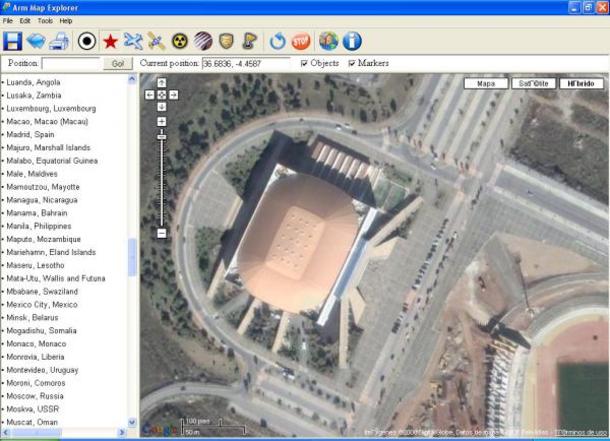
Task: Select Lusaka, Zambia in the list
Action: tap(33, 95)
